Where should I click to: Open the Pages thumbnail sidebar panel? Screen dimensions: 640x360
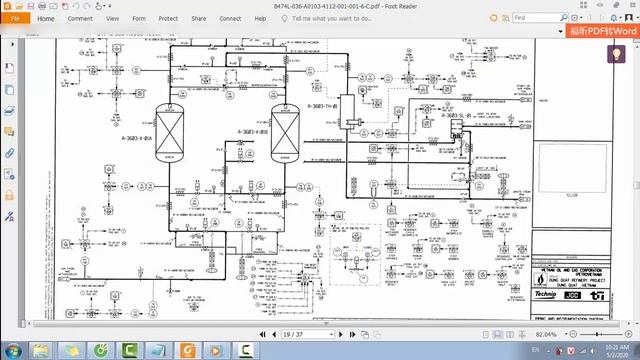[9, 89]
